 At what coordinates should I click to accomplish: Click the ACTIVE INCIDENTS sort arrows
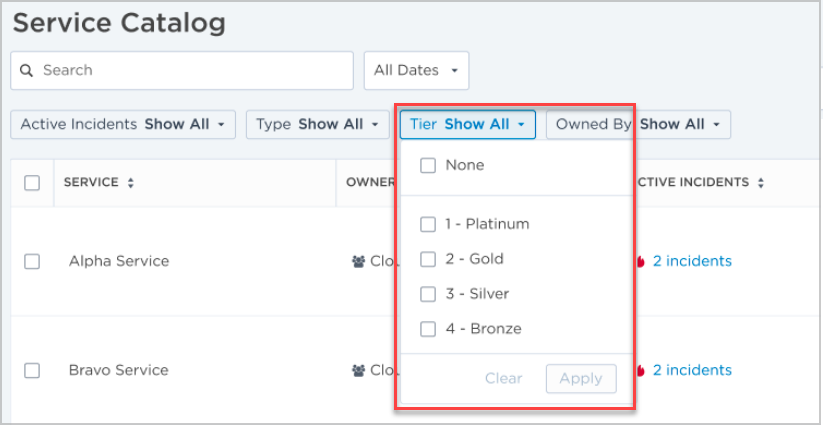pyautogui.click(x=761, y=183)
